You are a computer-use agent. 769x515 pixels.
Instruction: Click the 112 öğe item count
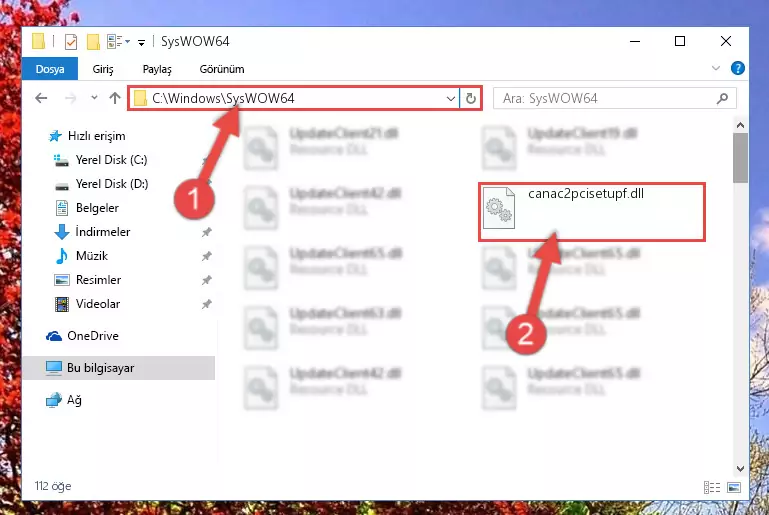[52, 486]
